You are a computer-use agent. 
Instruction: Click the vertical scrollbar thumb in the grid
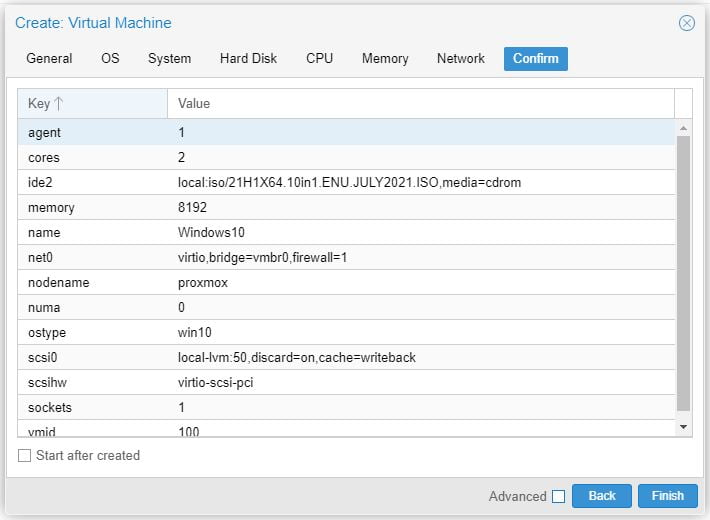(684, 270)
